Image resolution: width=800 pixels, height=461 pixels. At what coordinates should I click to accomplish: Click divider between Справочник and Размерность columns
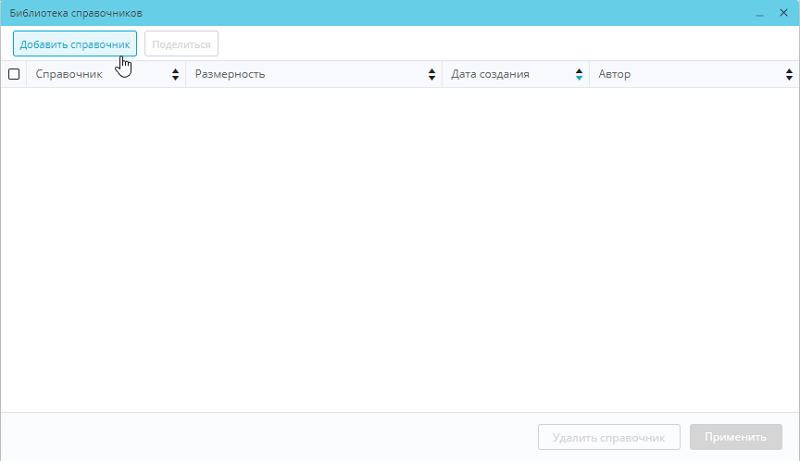[x=186, y=74]
